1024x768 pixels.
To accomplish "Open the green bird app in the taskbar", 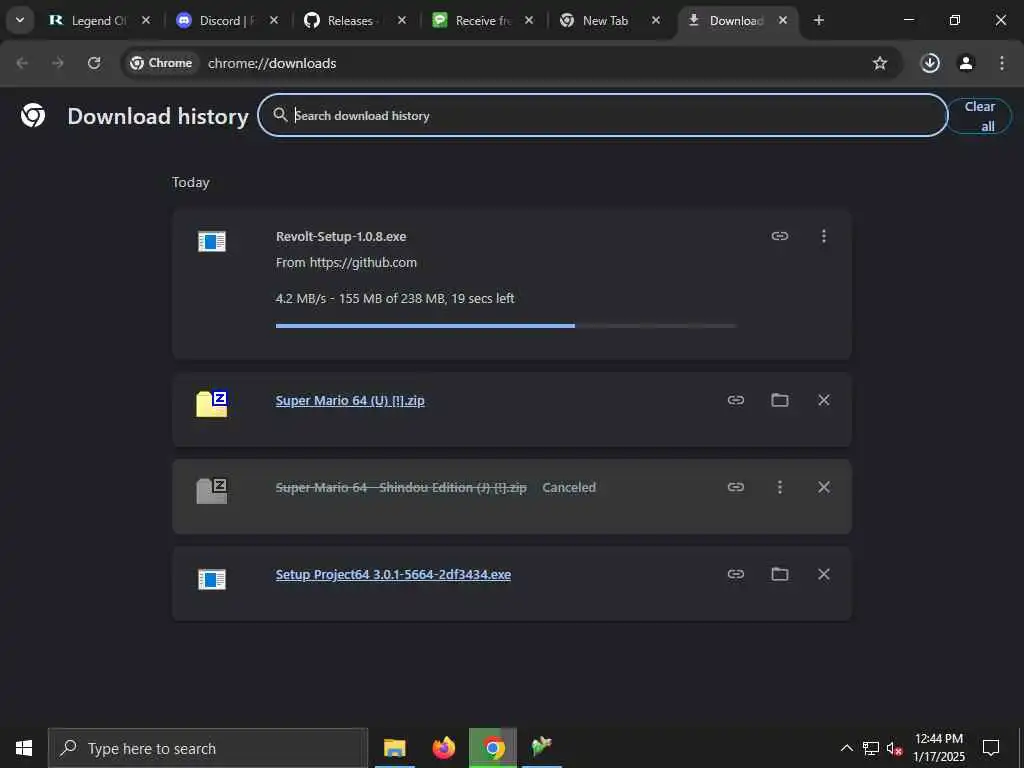I will pyautogui.click(x=541, y=746).
